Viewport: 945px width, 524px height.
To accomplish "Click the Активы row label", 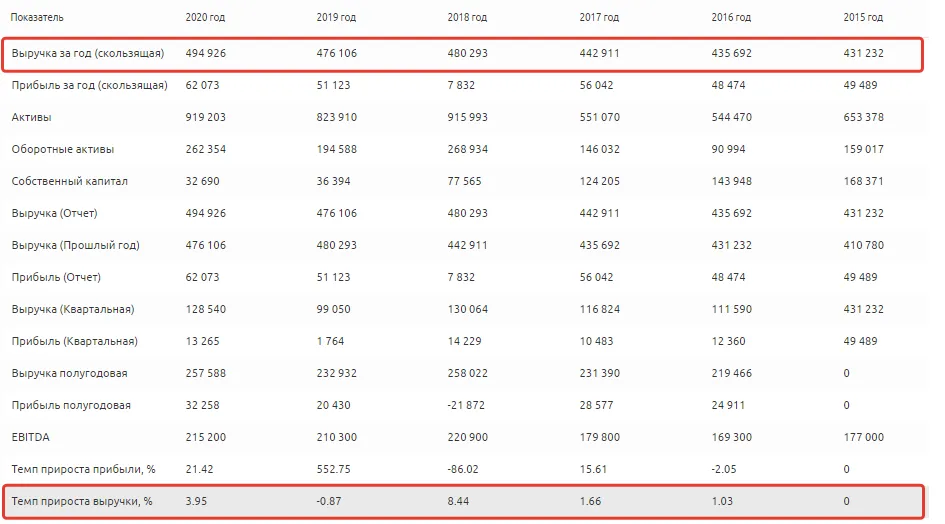I will click(x=31, y=117).
